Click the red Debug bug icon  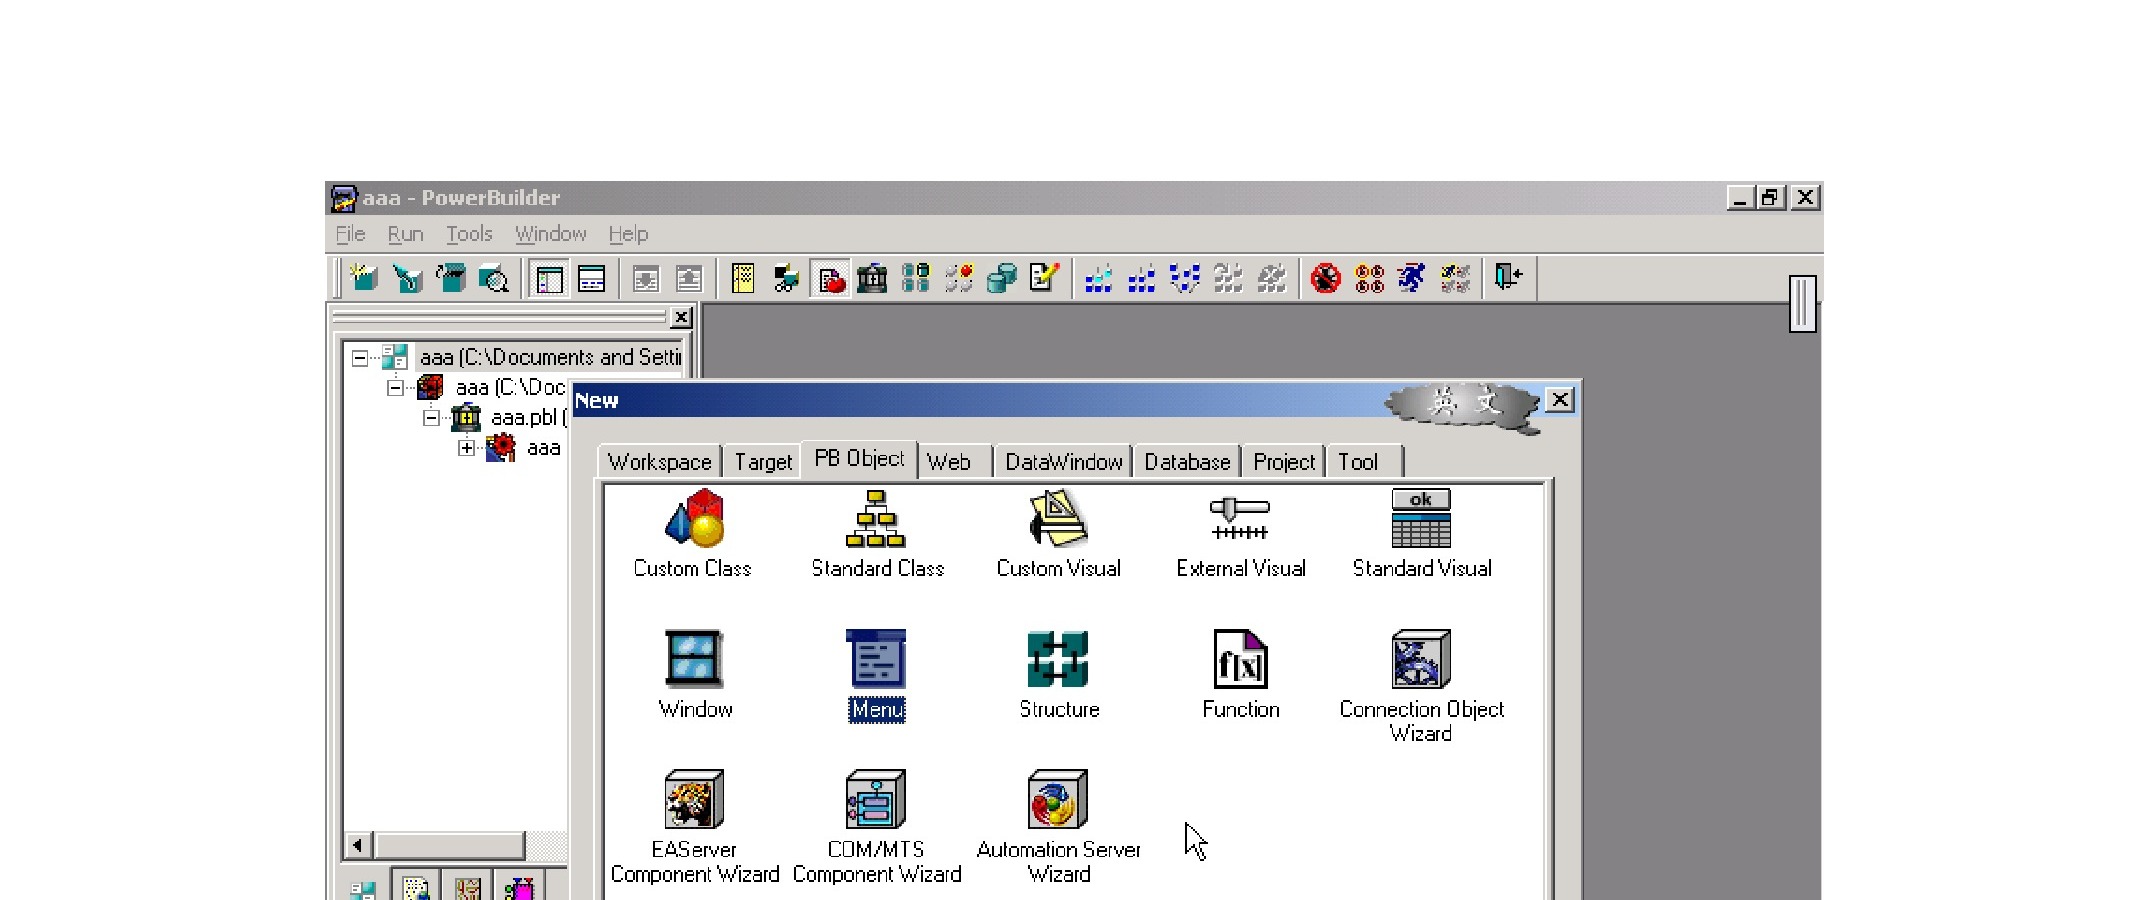click(1326, 278)
